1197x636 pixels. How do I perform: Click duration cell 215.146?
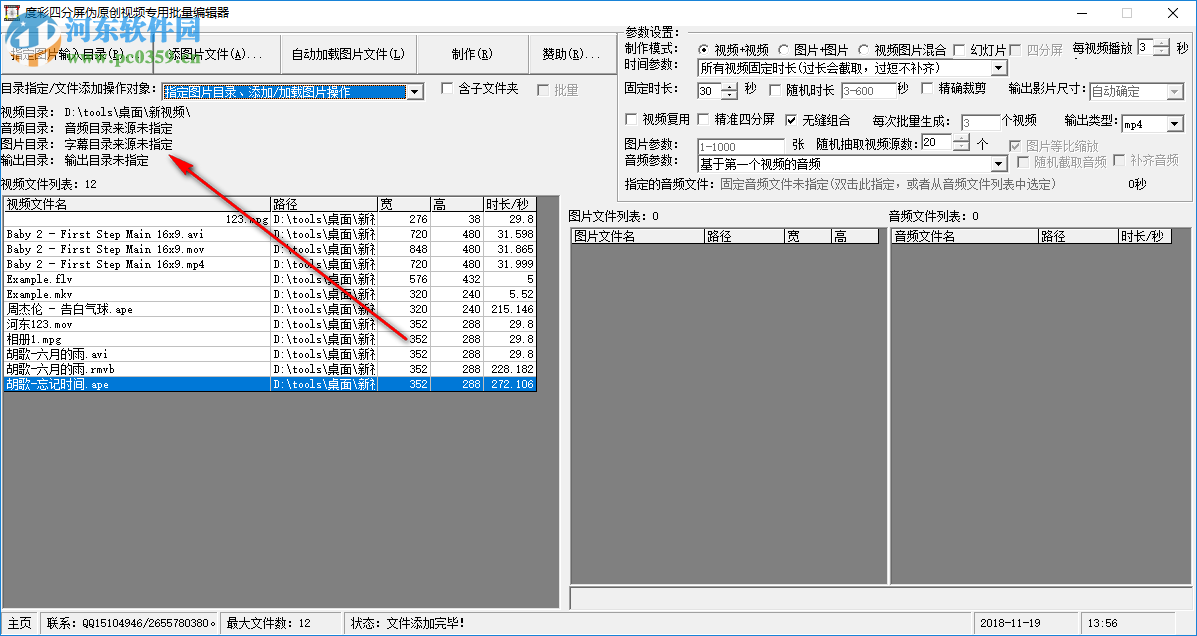pyautogui.click(x=510, y=309)
